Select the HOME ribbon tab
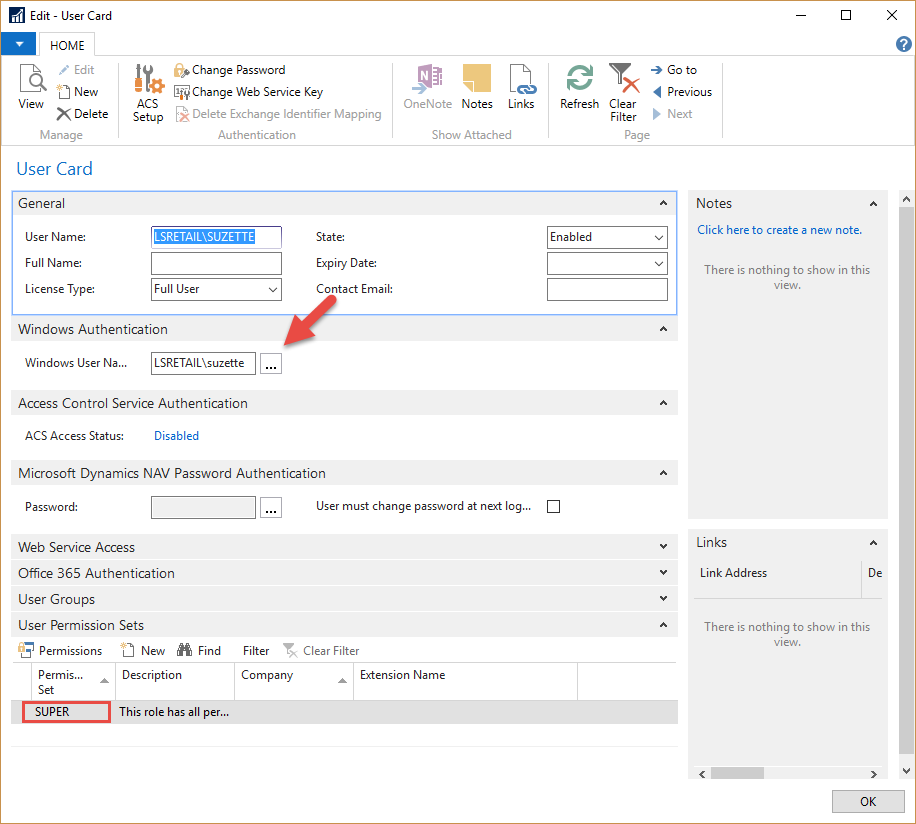Screen dimensions: 916x824 (x=68, y=45)
